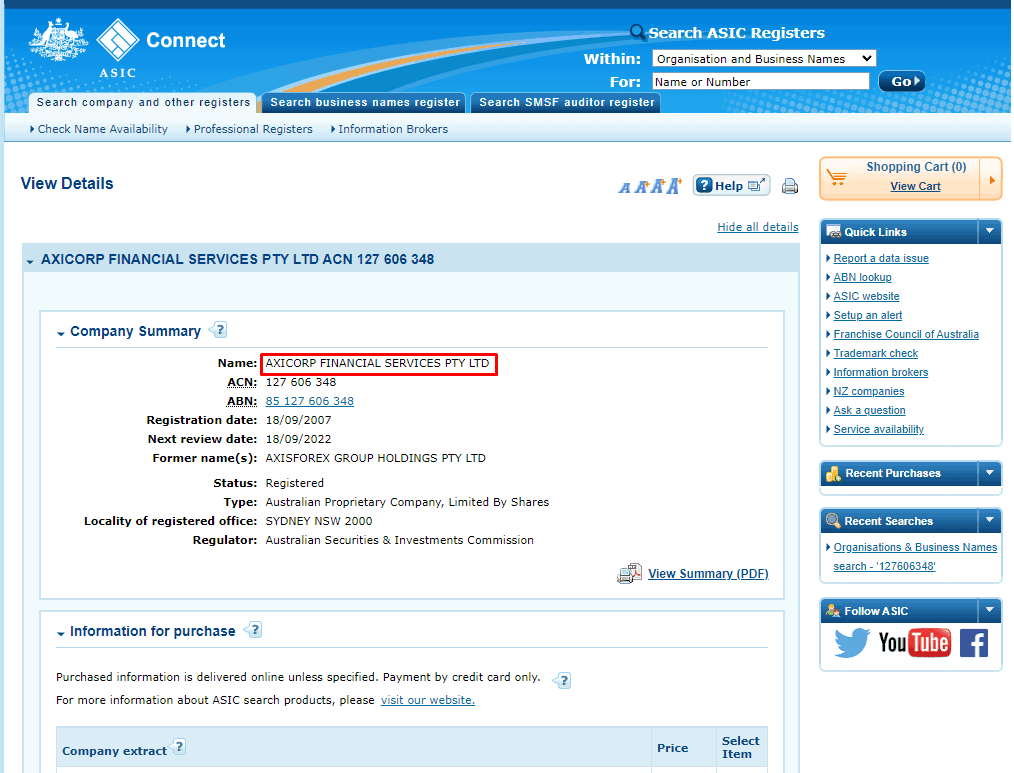Click the help icon after 'credit card only'
1014x773 pixels.
point(563,680)
